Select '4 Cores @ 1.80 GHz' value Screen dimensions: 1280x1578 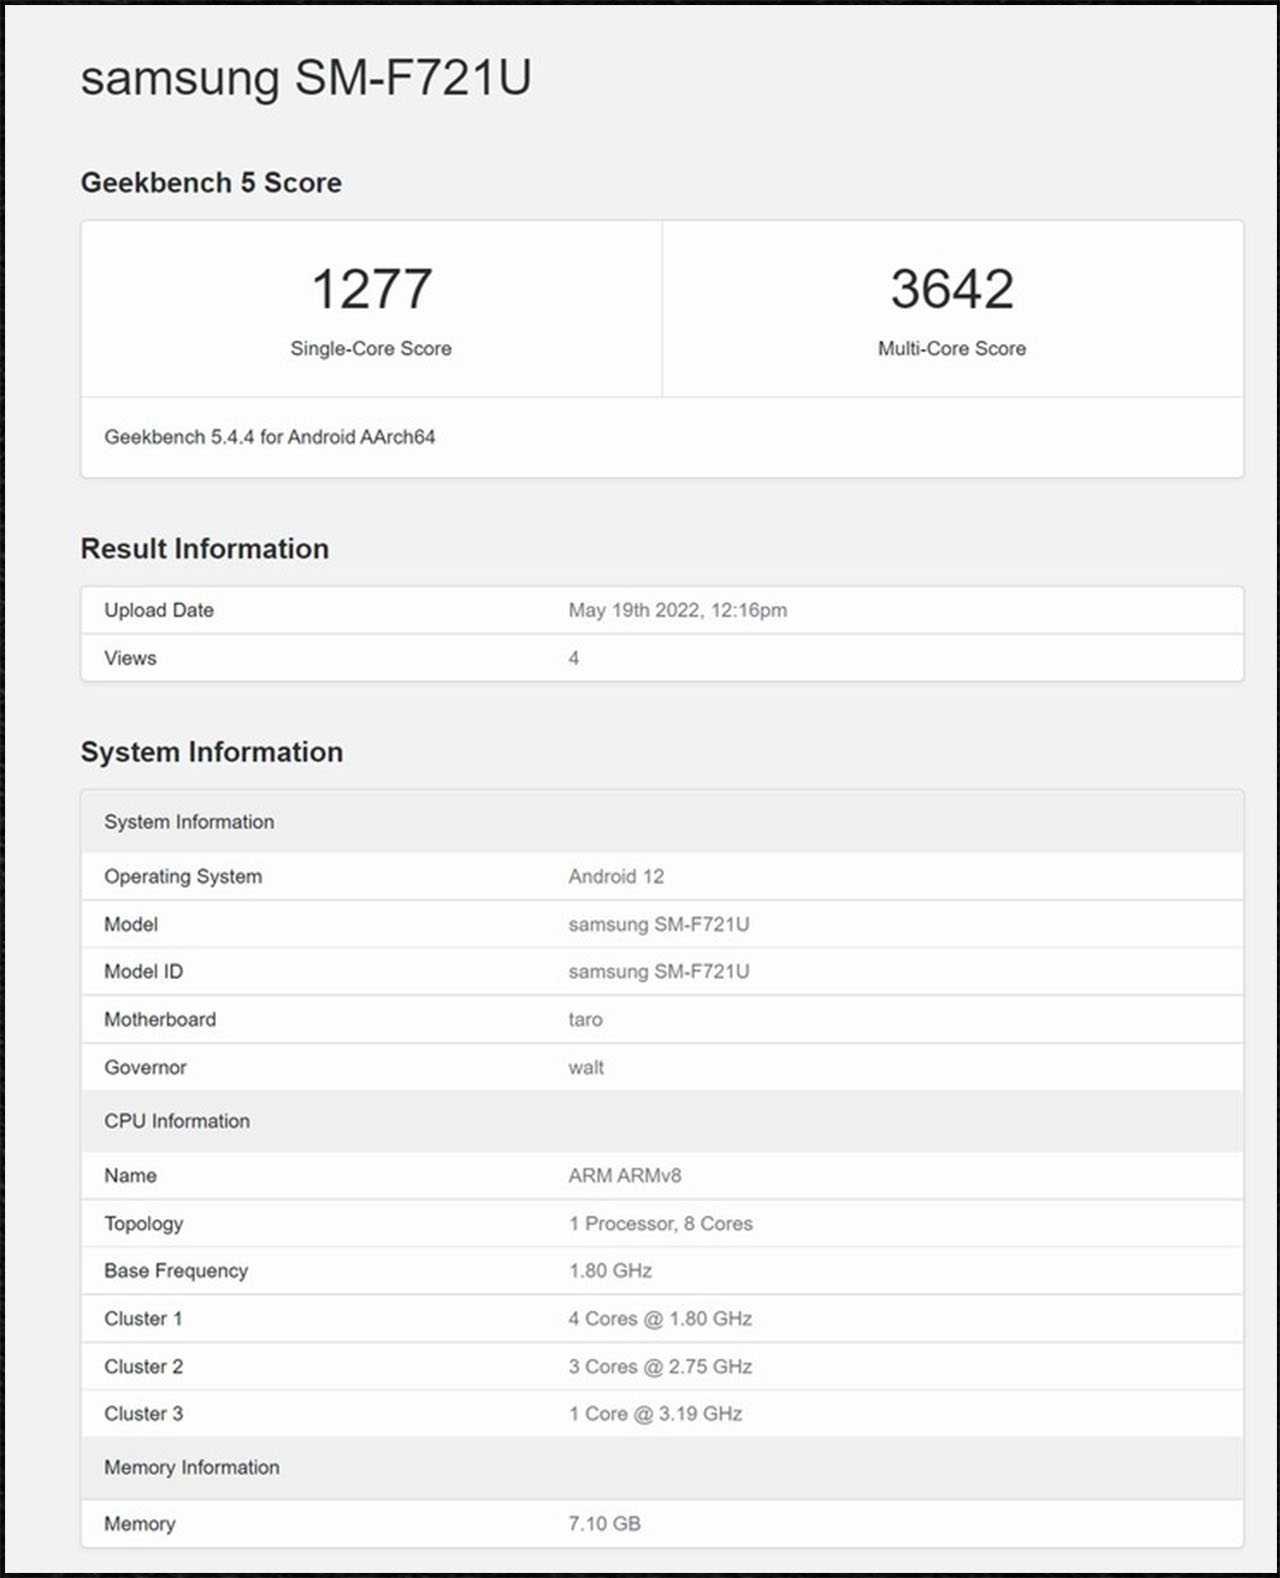(660, 1318)
